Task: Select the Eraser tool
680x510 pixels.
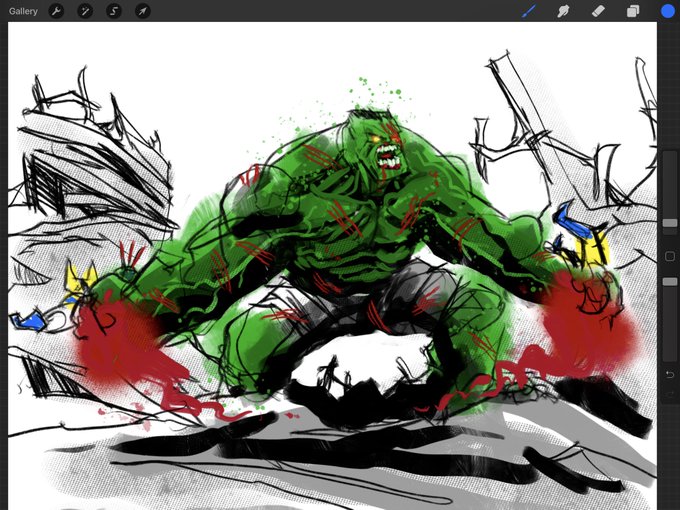Action: (x=598, y=11)
